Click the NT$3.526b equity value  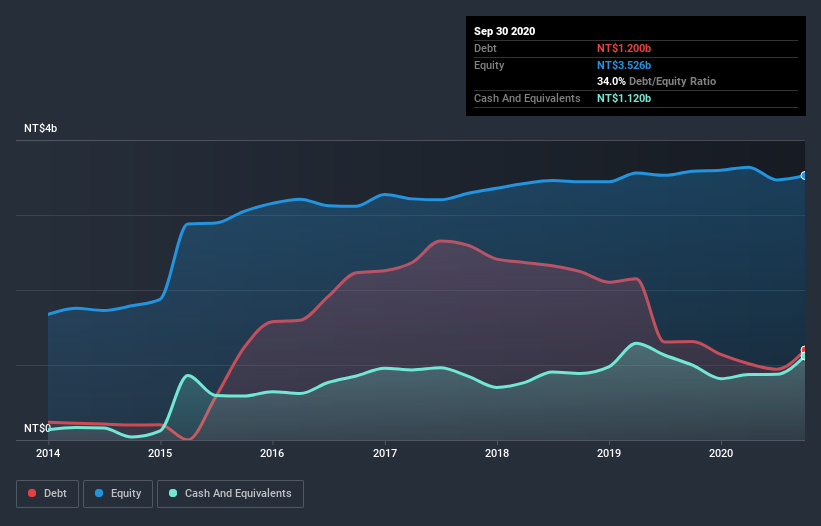tap(624, 65)
